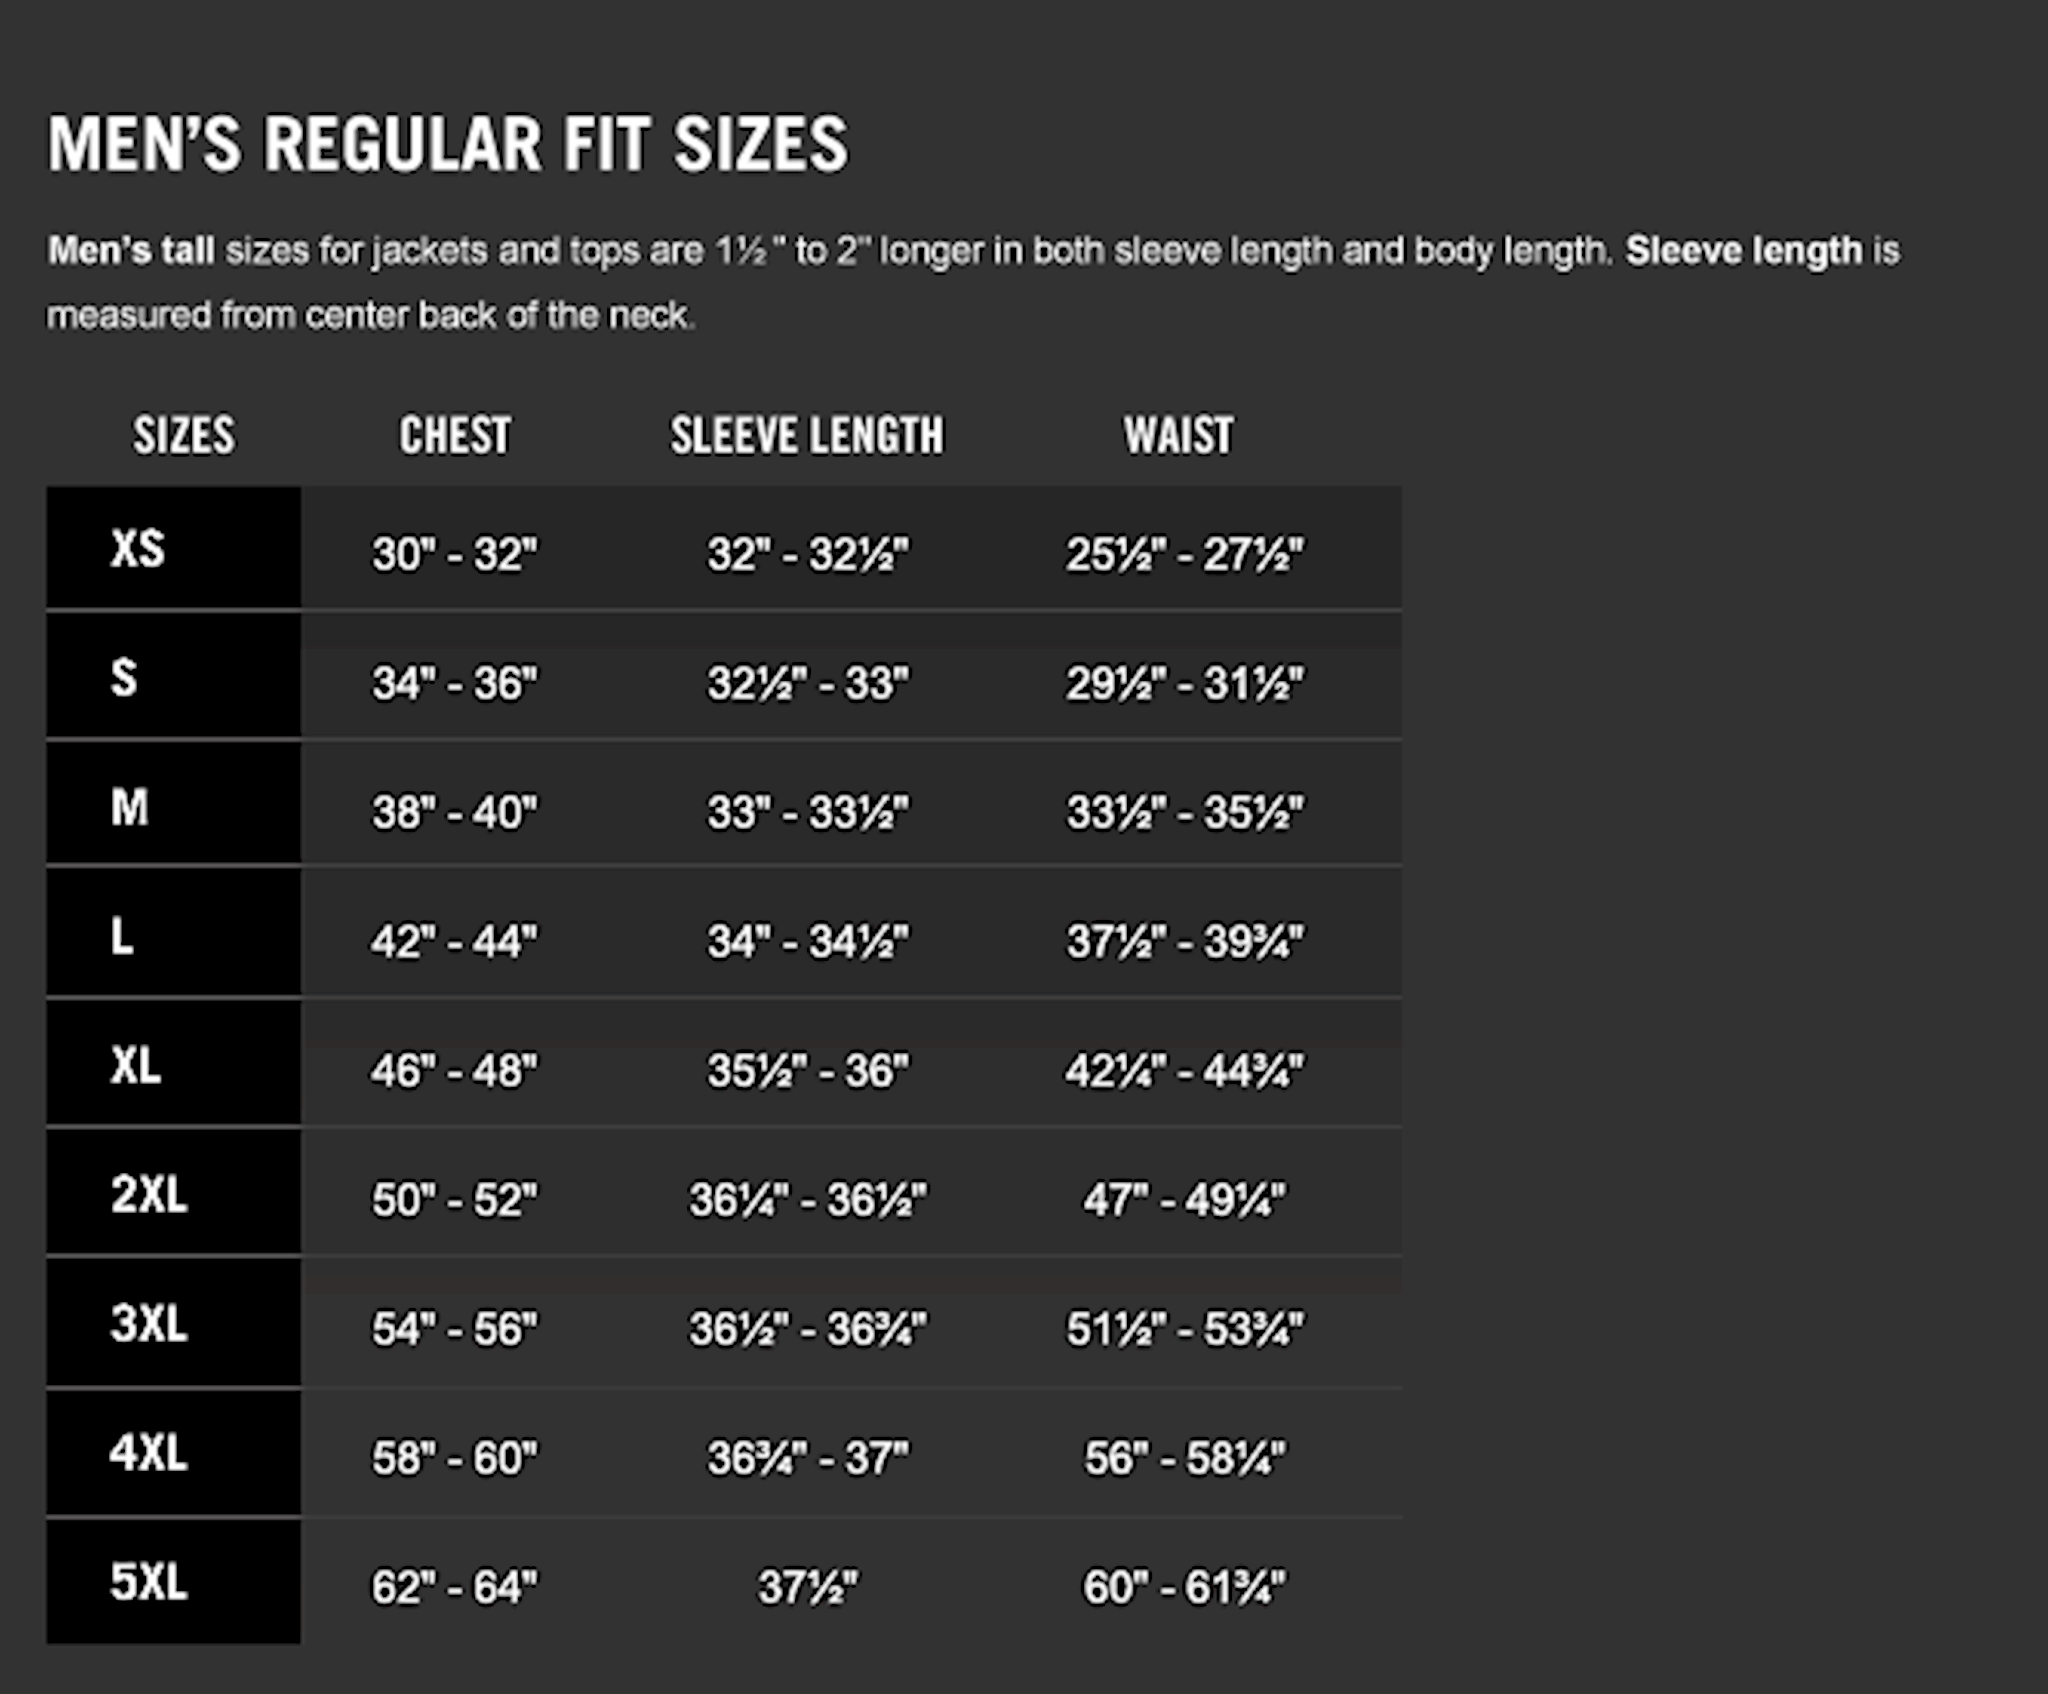This screenshot has width=2048, height=1694.
Task: Click the bold "Men's tall" text
Action: [x=131, y=250]
